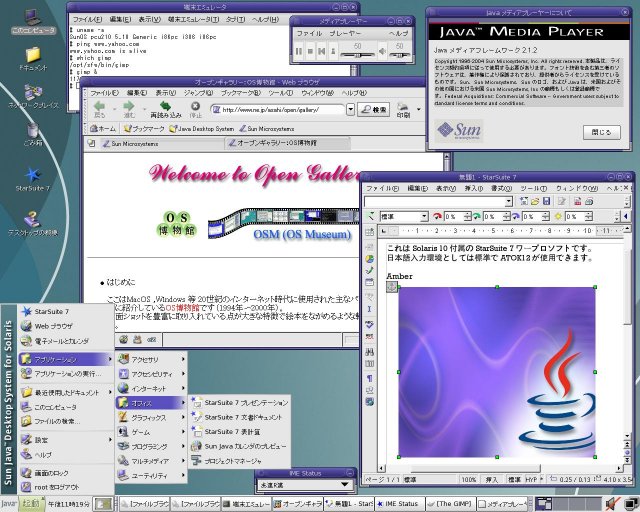Open the Home (ホーム) bookmark icon in browser
The image size is (640, 512).
tap(93, 129)
